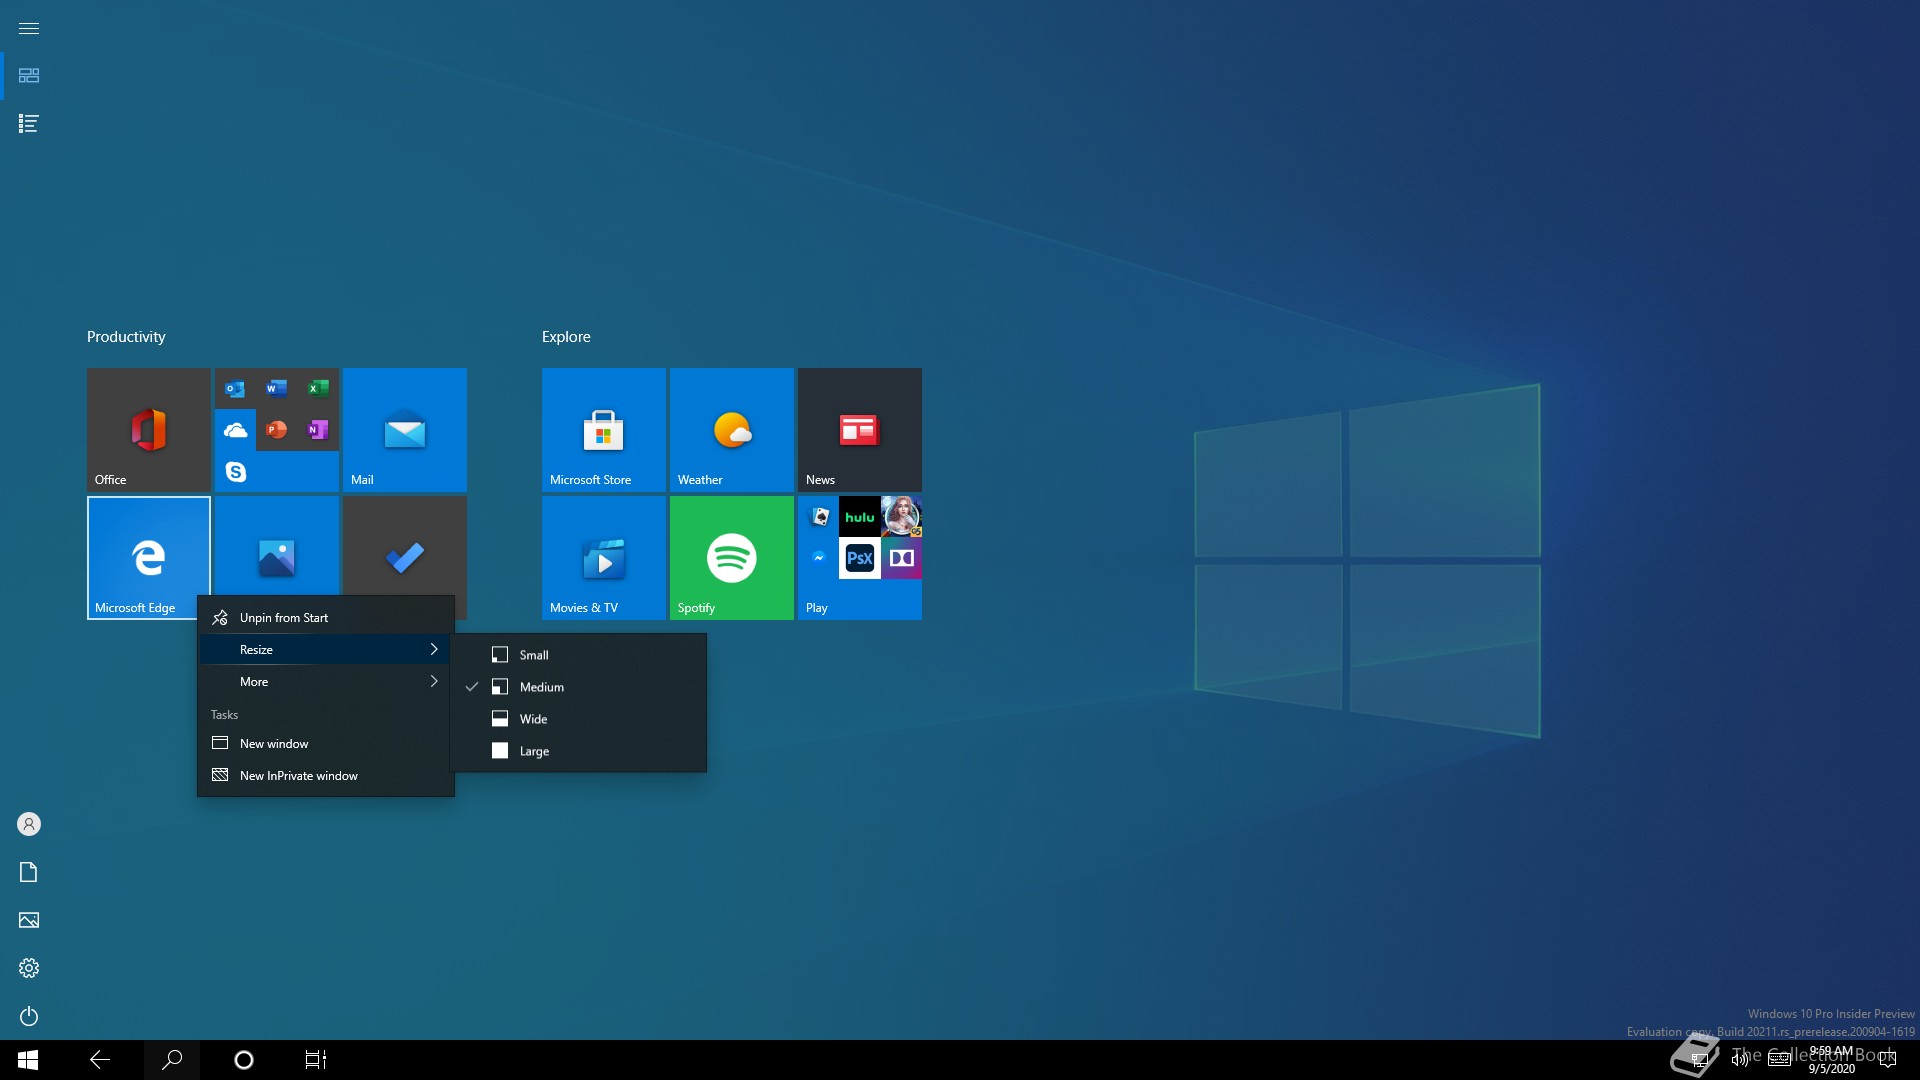
Task: Open Messenger in the Play tile
Action: click(819, 558)
